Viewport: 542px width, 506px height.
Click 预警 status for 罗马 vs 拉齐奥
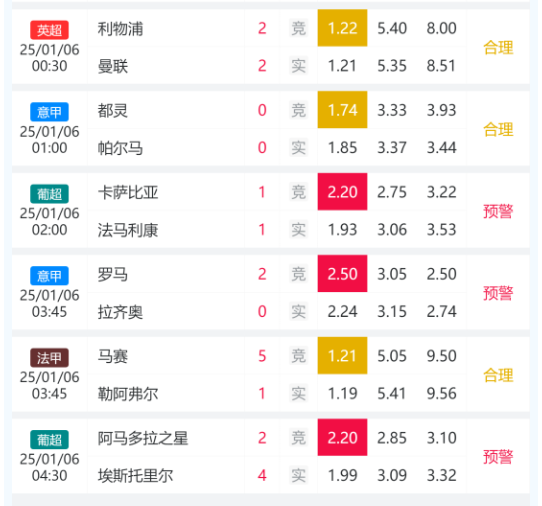click(498, 293)
